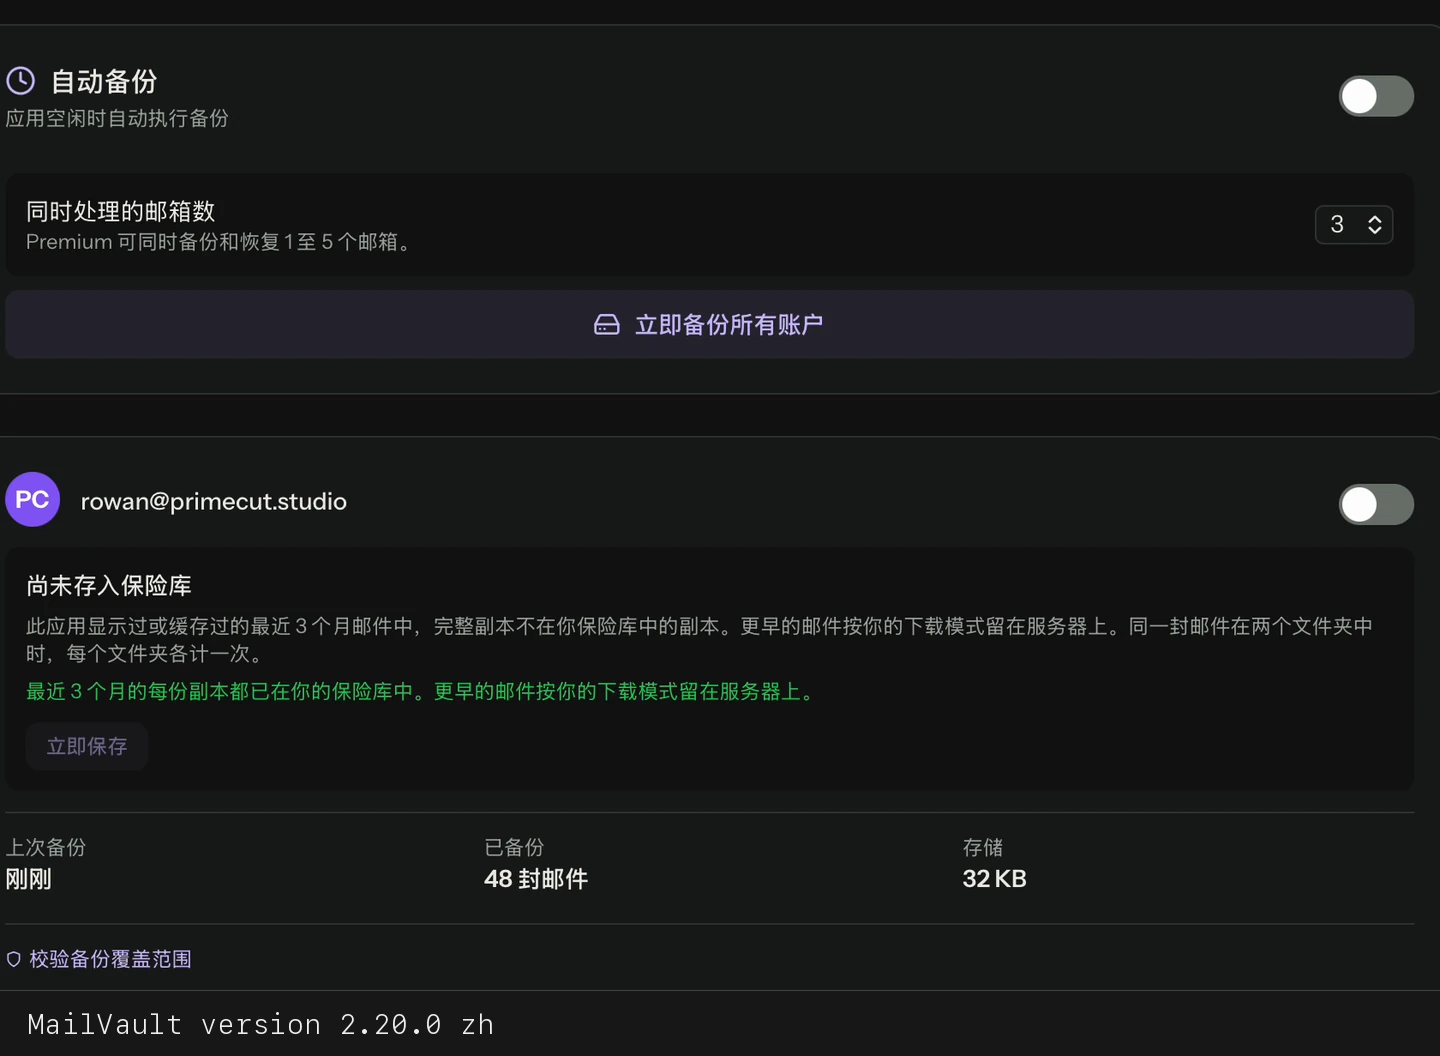
Task: Click the MailVault version 2.20.0 text
Action: [x=261, y=1024]
